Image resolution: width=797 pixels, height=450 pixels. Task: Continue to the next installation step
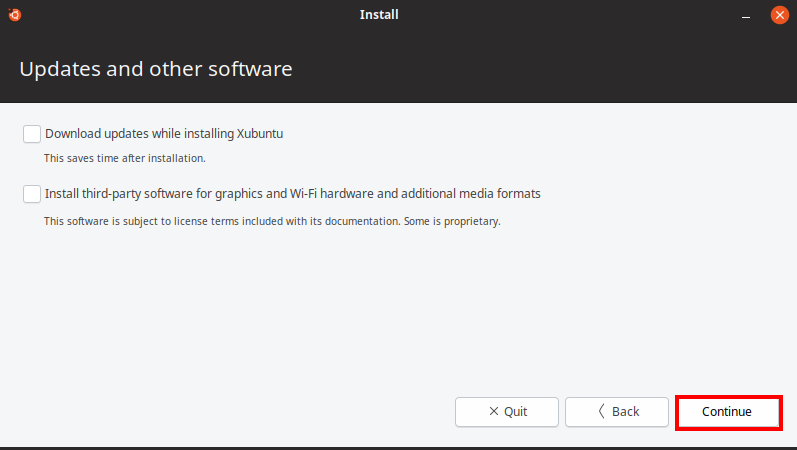[x=727, y=411]
